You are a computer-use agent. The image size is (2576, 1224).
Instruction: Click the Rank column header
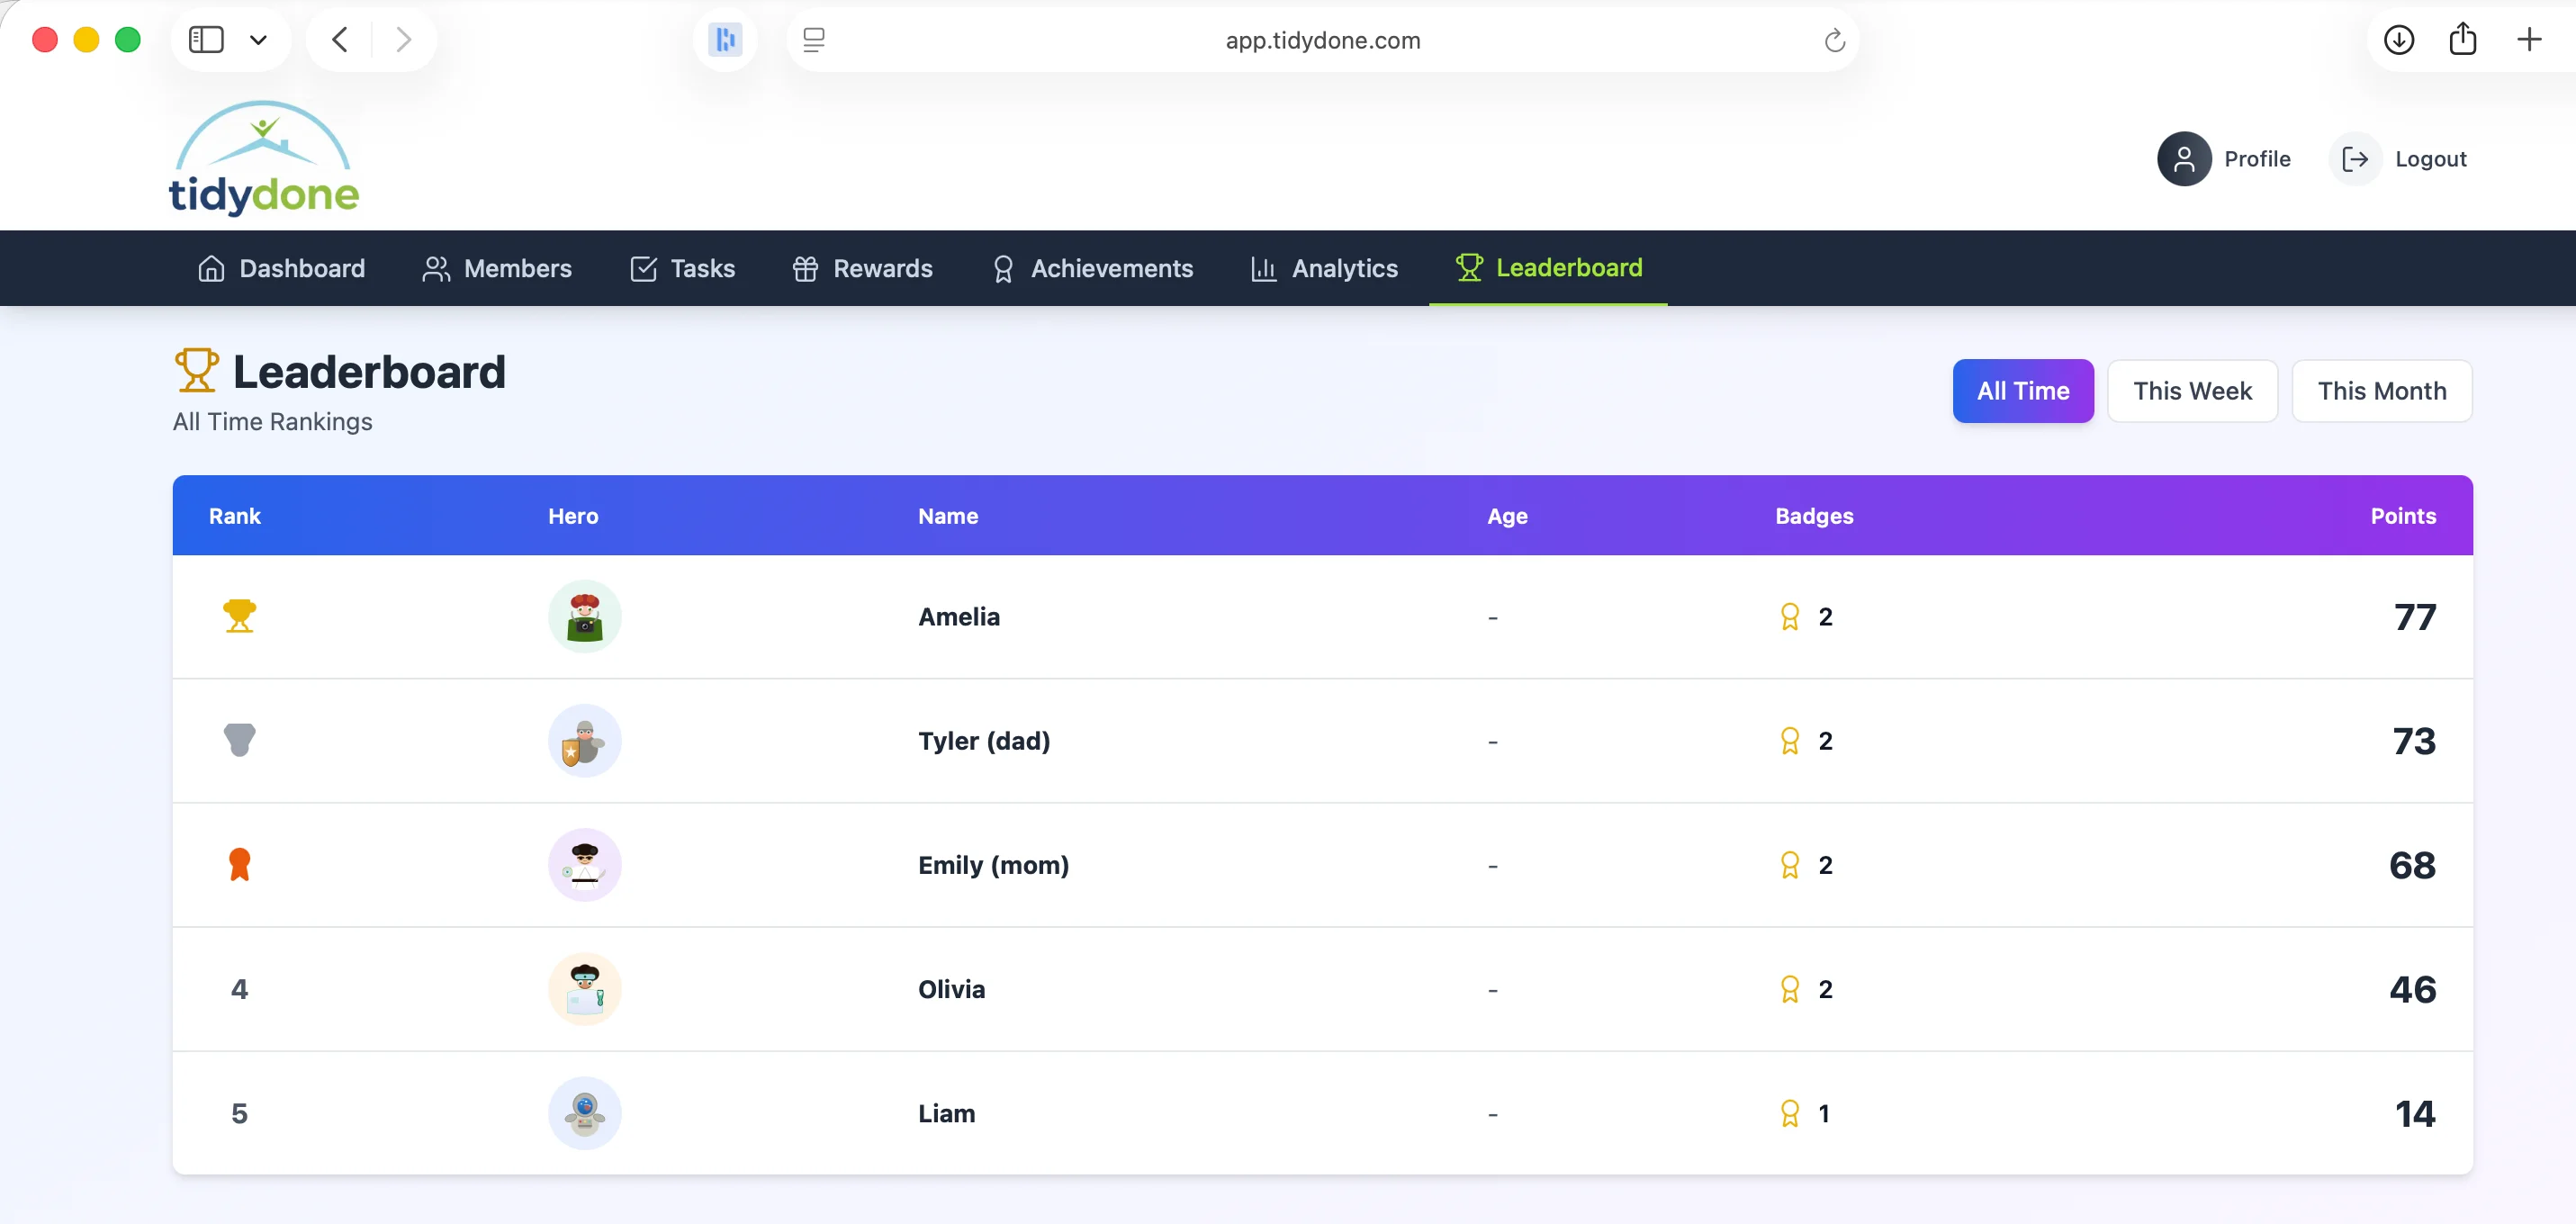[x=234, y=516]
